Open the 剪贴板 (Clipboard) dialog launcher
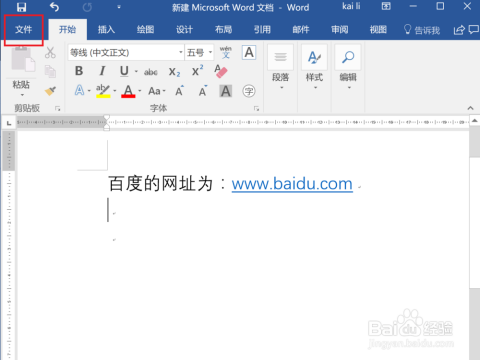480x360 pixels. point(58,108)
